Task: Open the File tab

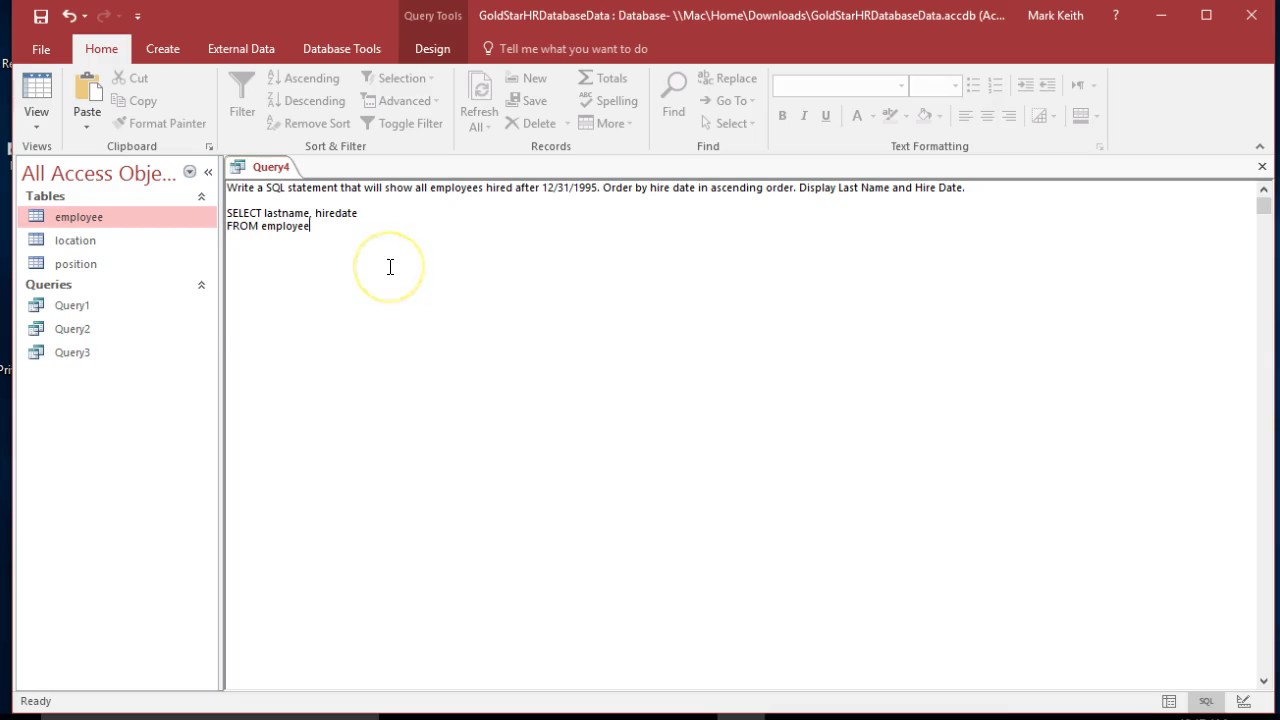Action: tap(41, 49)
